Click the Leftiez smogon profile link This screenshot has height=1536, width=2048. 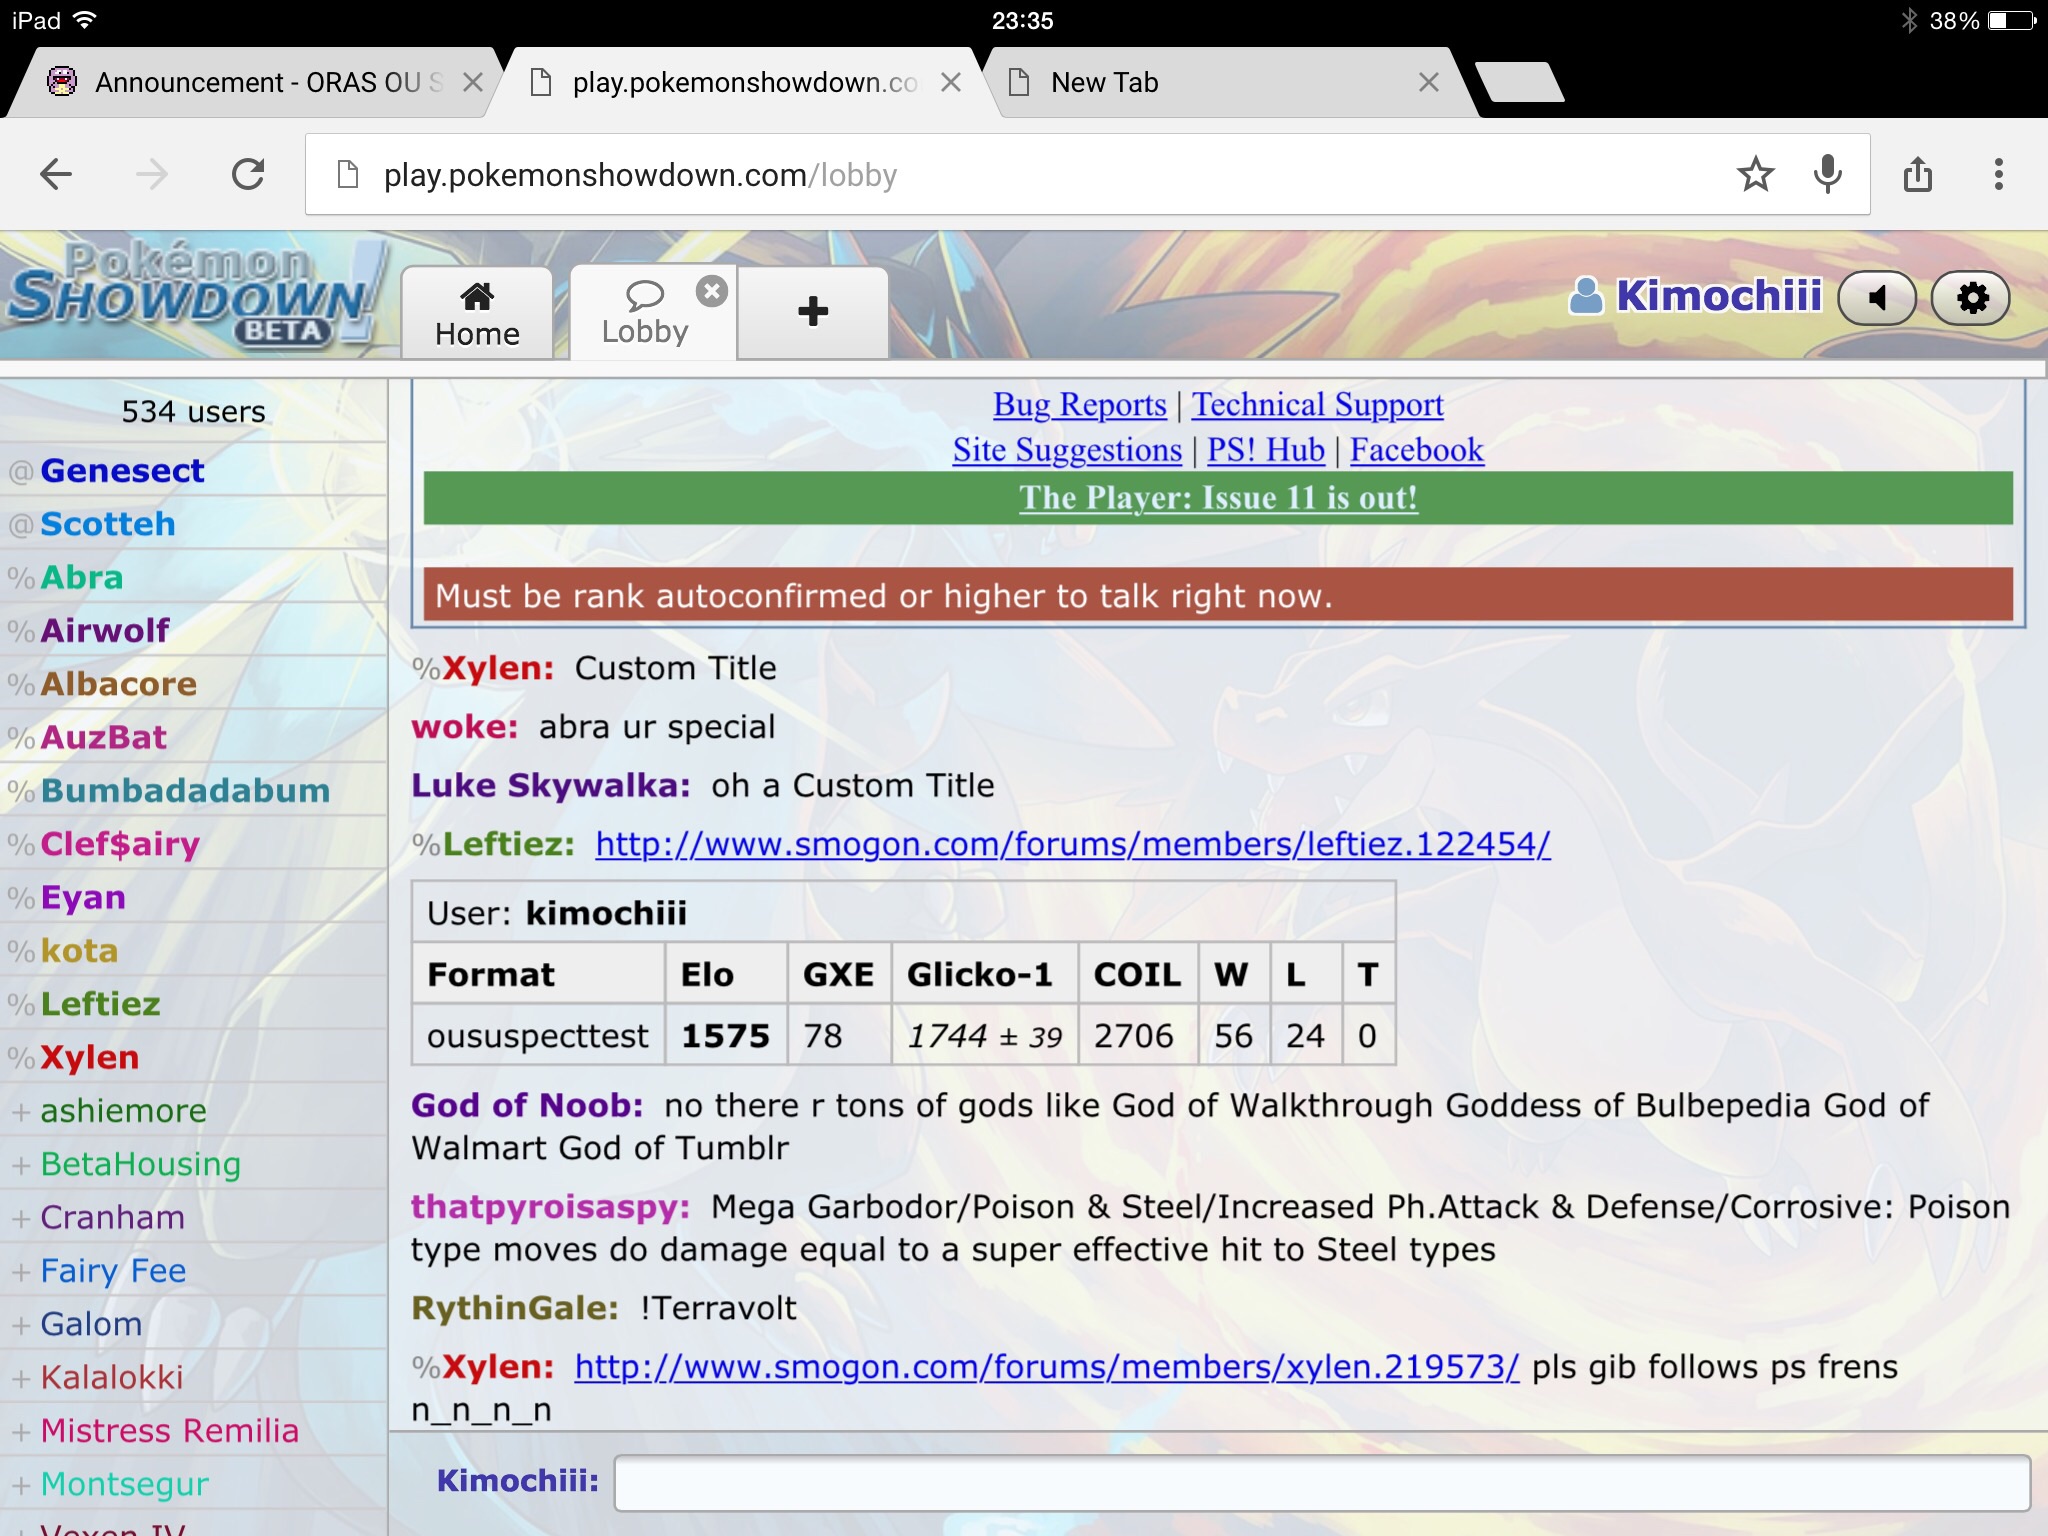(x=1072, y=844)
